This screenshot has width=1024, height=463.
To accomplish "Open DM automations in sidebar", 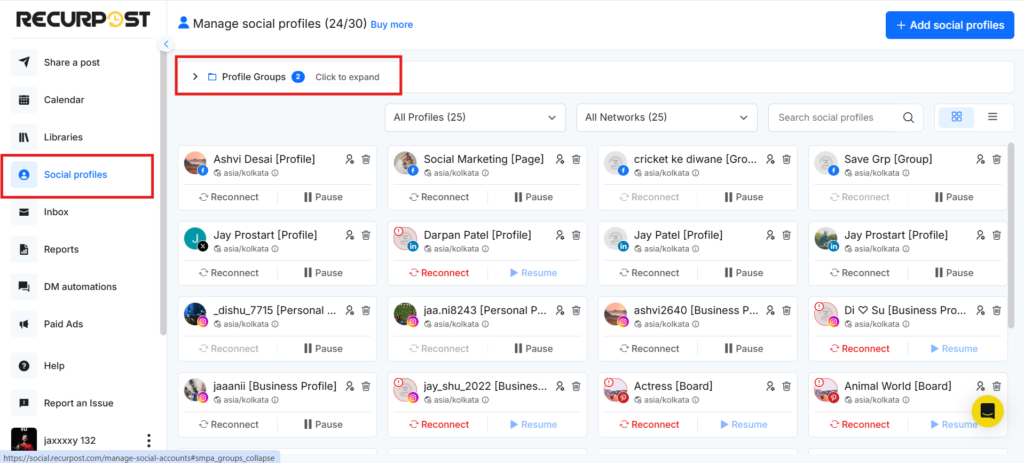I will pyautogui.click(x=80, y=286).
